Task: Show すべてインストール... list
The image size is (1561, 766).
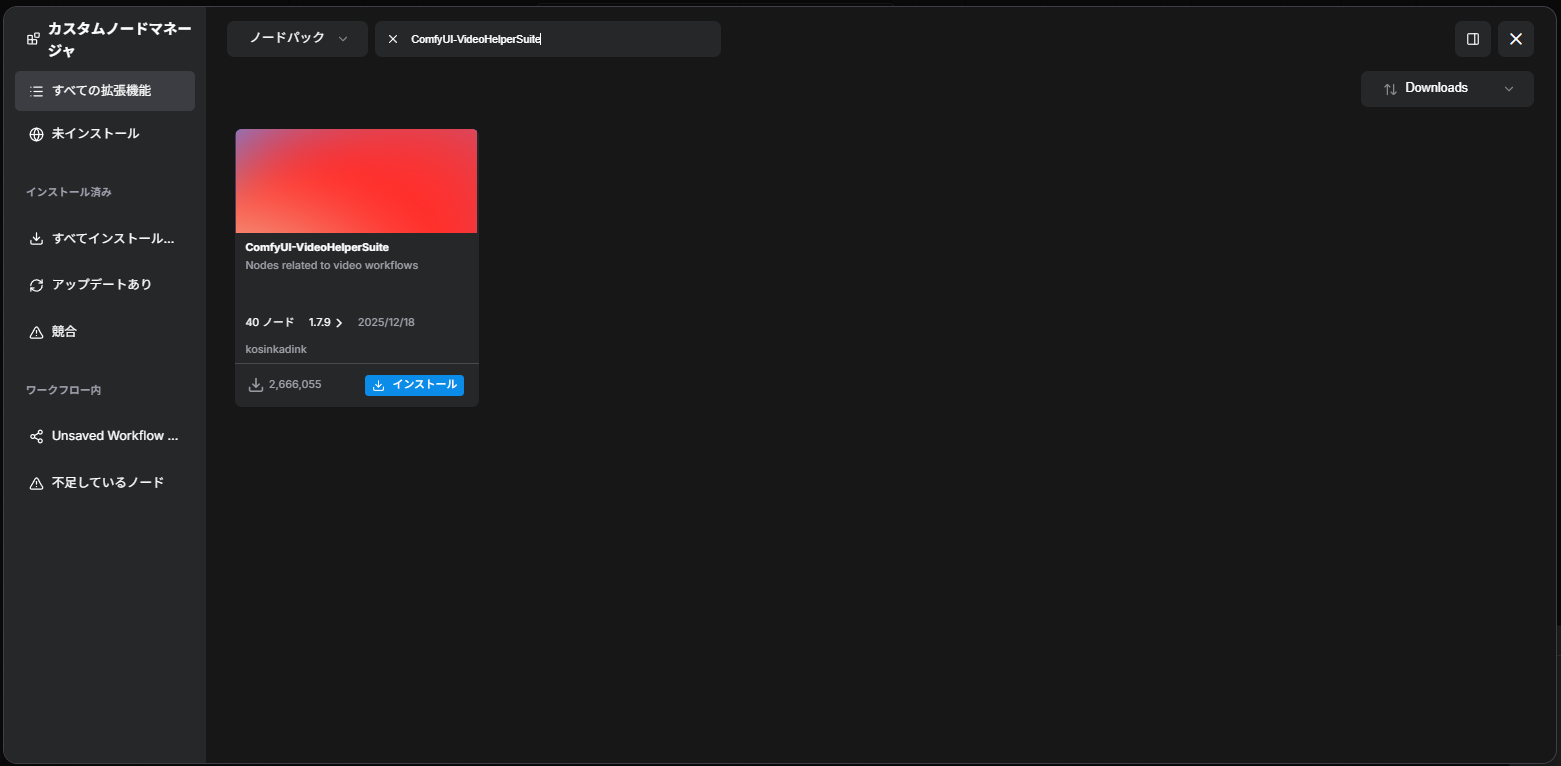Action: click(105, 238)
